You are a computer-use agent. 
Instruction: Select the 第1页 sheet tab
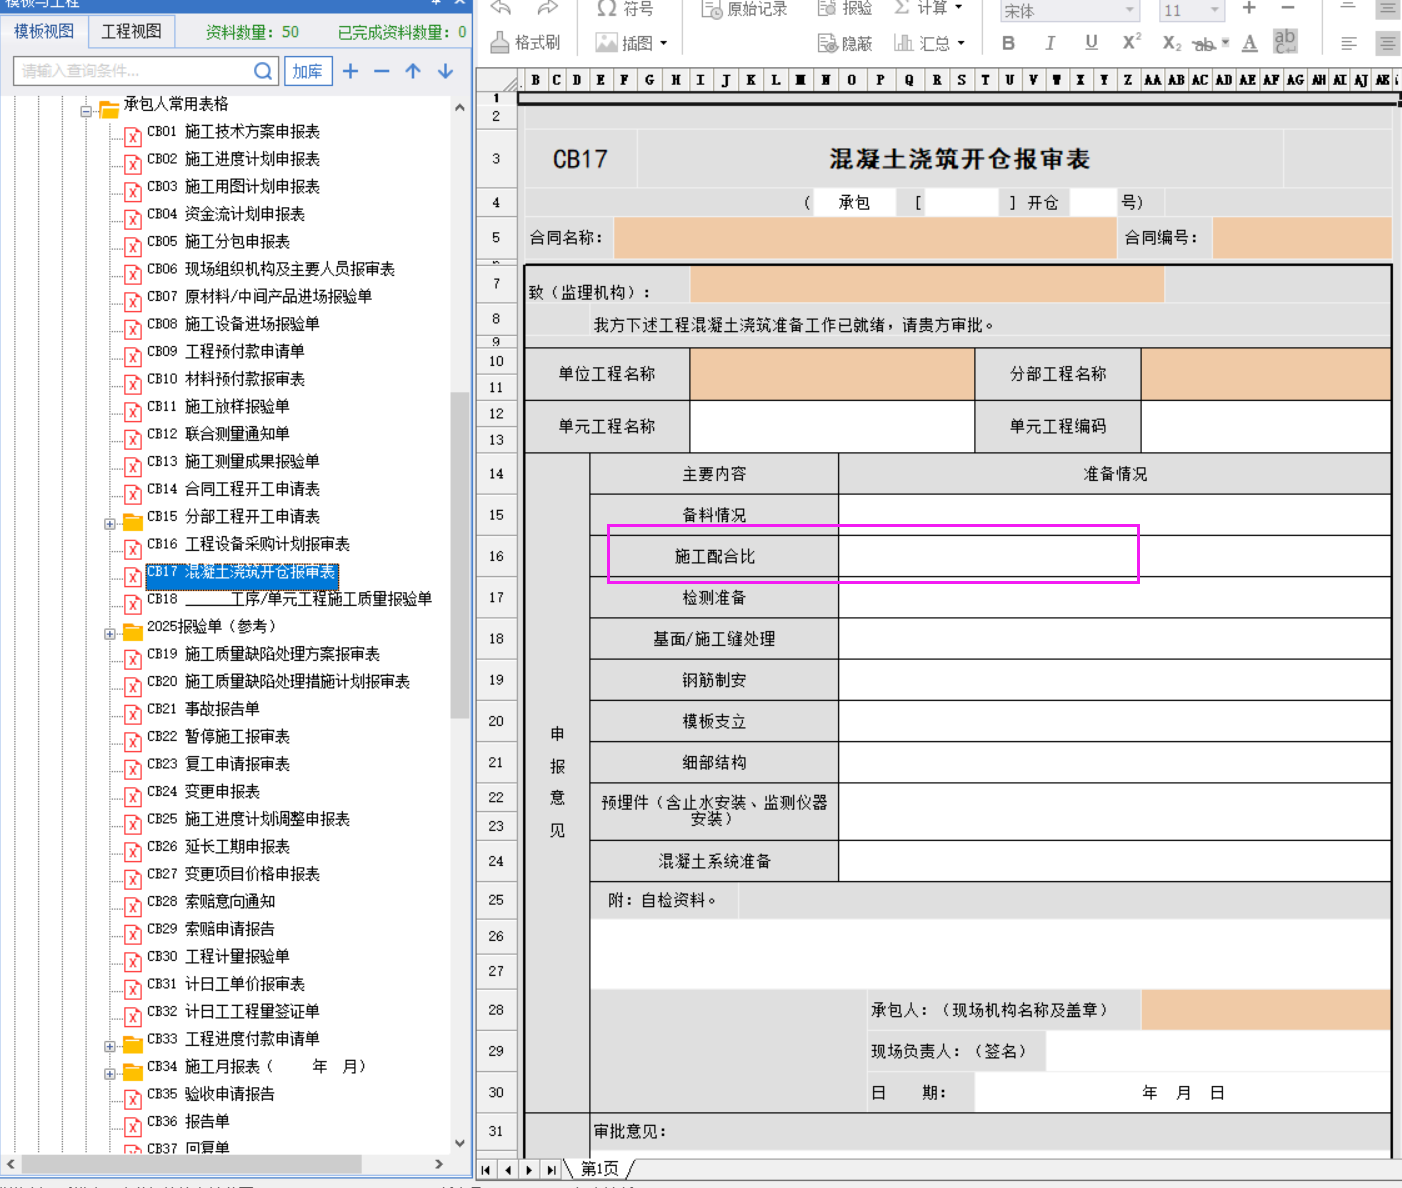(x=600, y=1169)
